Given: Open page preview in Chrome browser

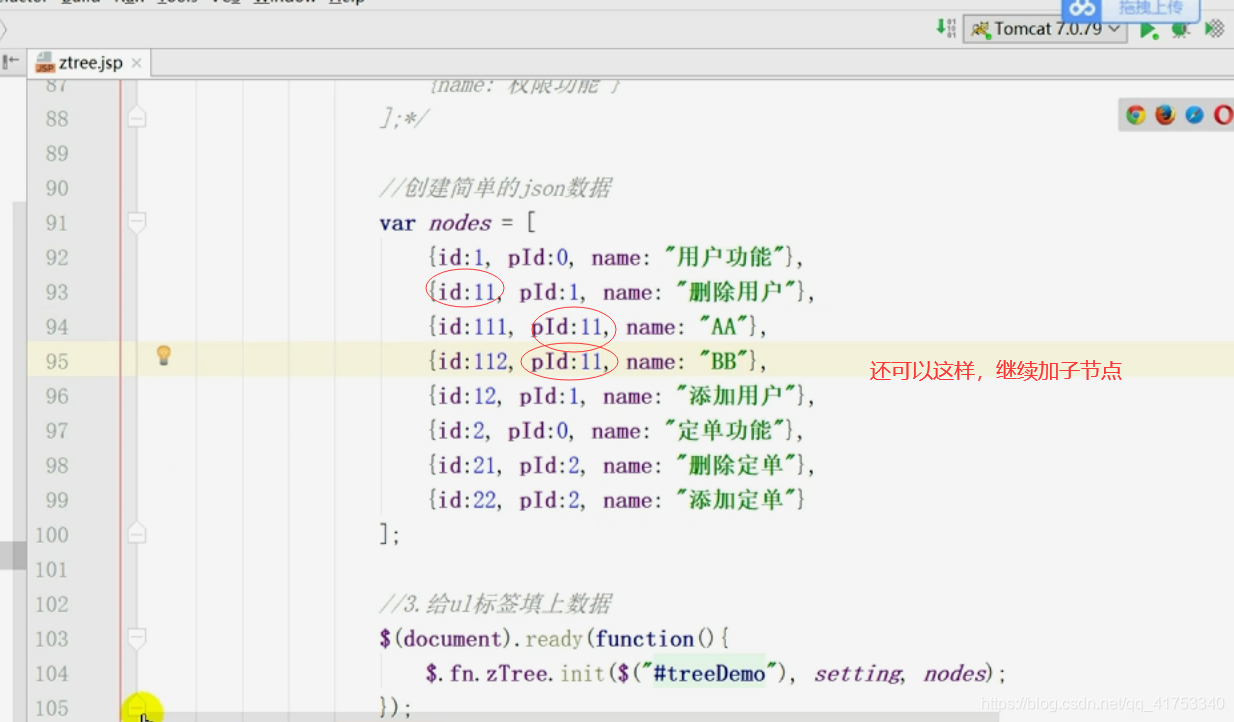Looking at the screenshot, I should 1135,115.
